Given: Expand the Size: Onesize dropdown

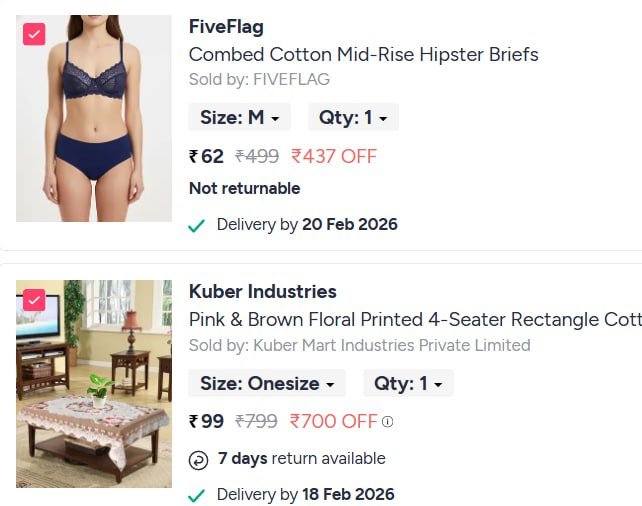Looking at the screenshot, I should (266, 383).
